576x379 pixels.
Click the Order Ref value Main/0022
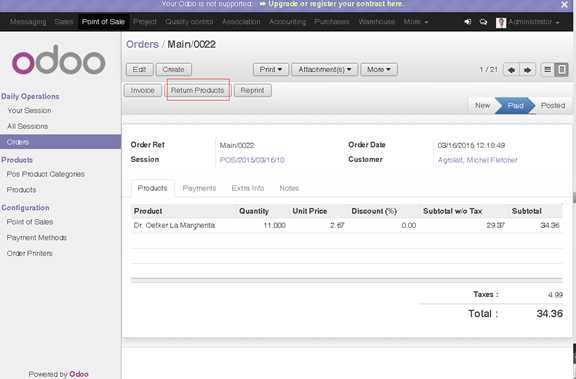tap(237, 145)
